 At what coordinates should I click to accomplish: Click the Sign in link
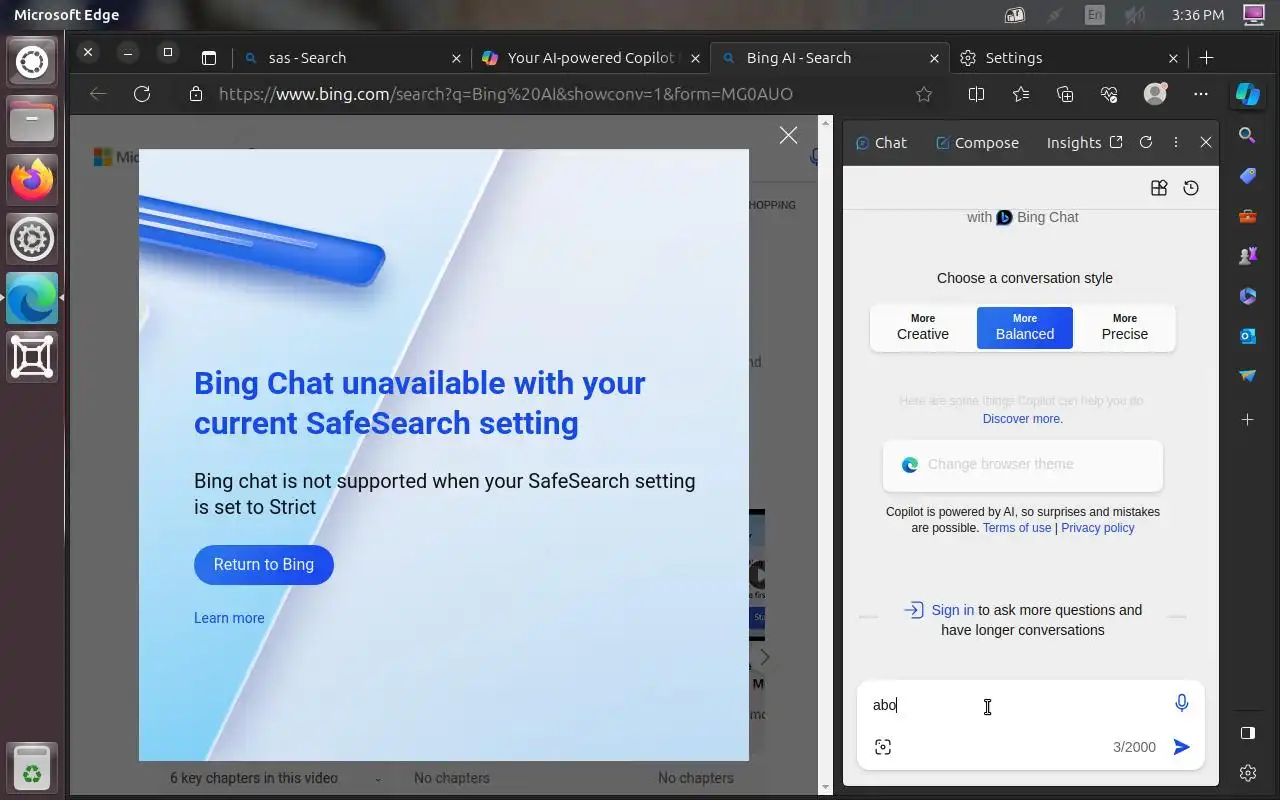[x=952, y=610]
